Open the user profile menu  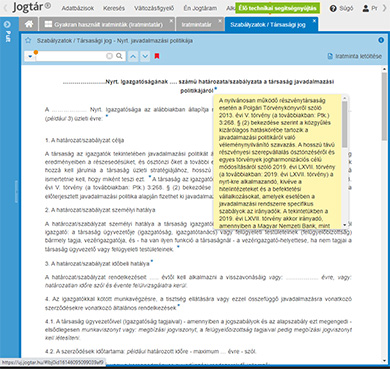pyautogui.click(x=370, y=8)
